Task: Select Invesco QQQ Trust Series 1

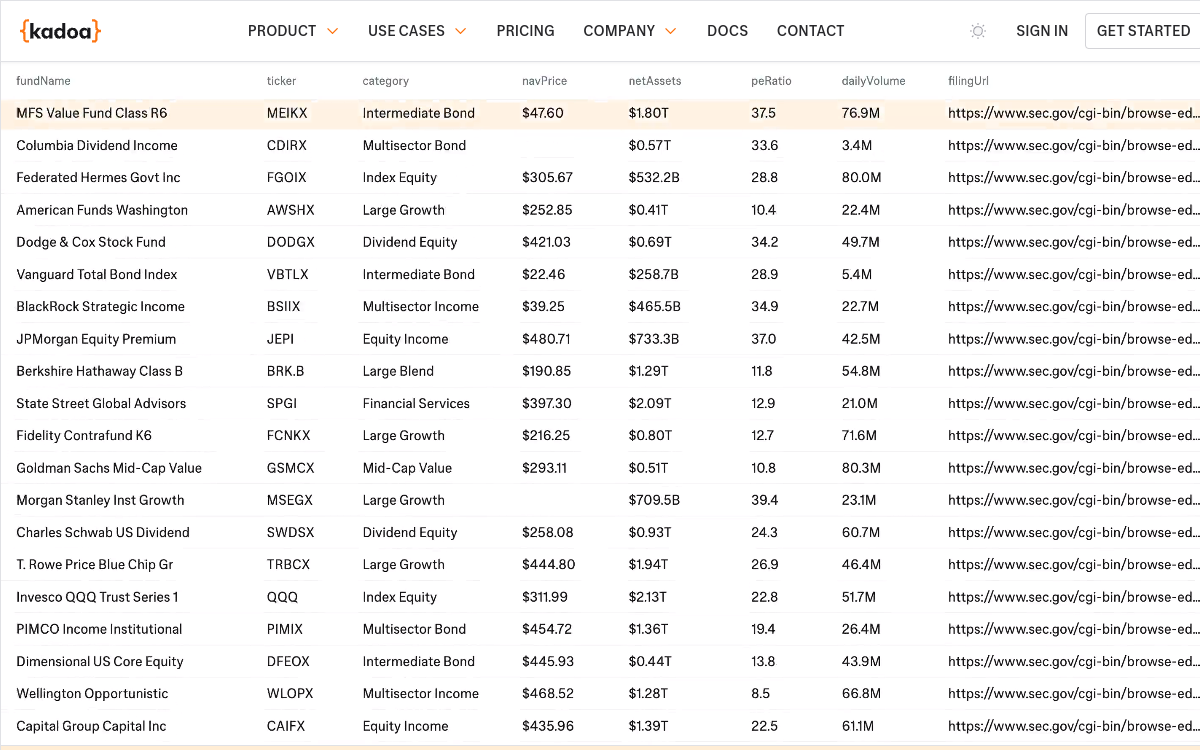Action: pyautogui.click(x=97, y=597)
